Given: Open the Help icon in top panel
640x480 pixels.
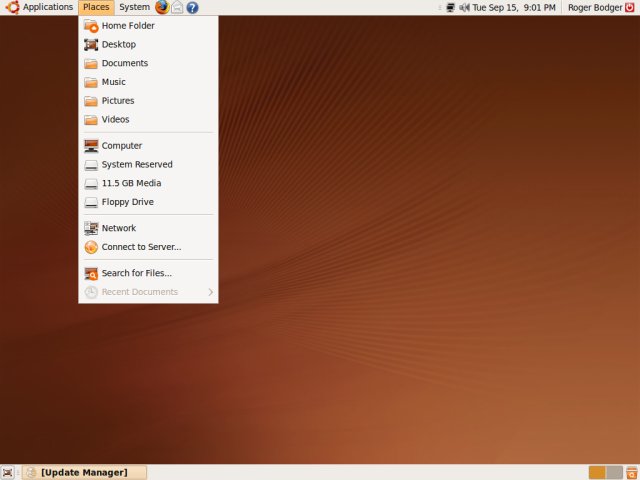Looking at the screenshot, I should [x=192, y=7].
